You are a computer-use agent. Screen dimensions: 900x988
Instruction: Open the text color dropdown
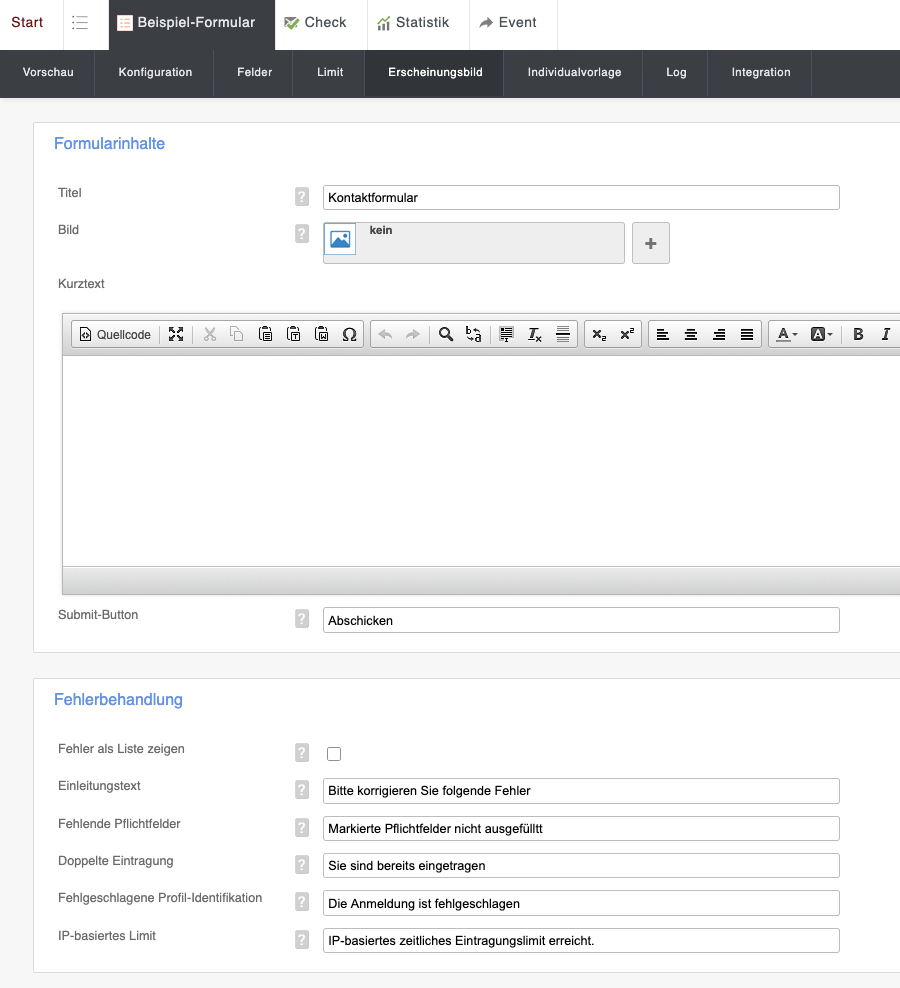788,335
